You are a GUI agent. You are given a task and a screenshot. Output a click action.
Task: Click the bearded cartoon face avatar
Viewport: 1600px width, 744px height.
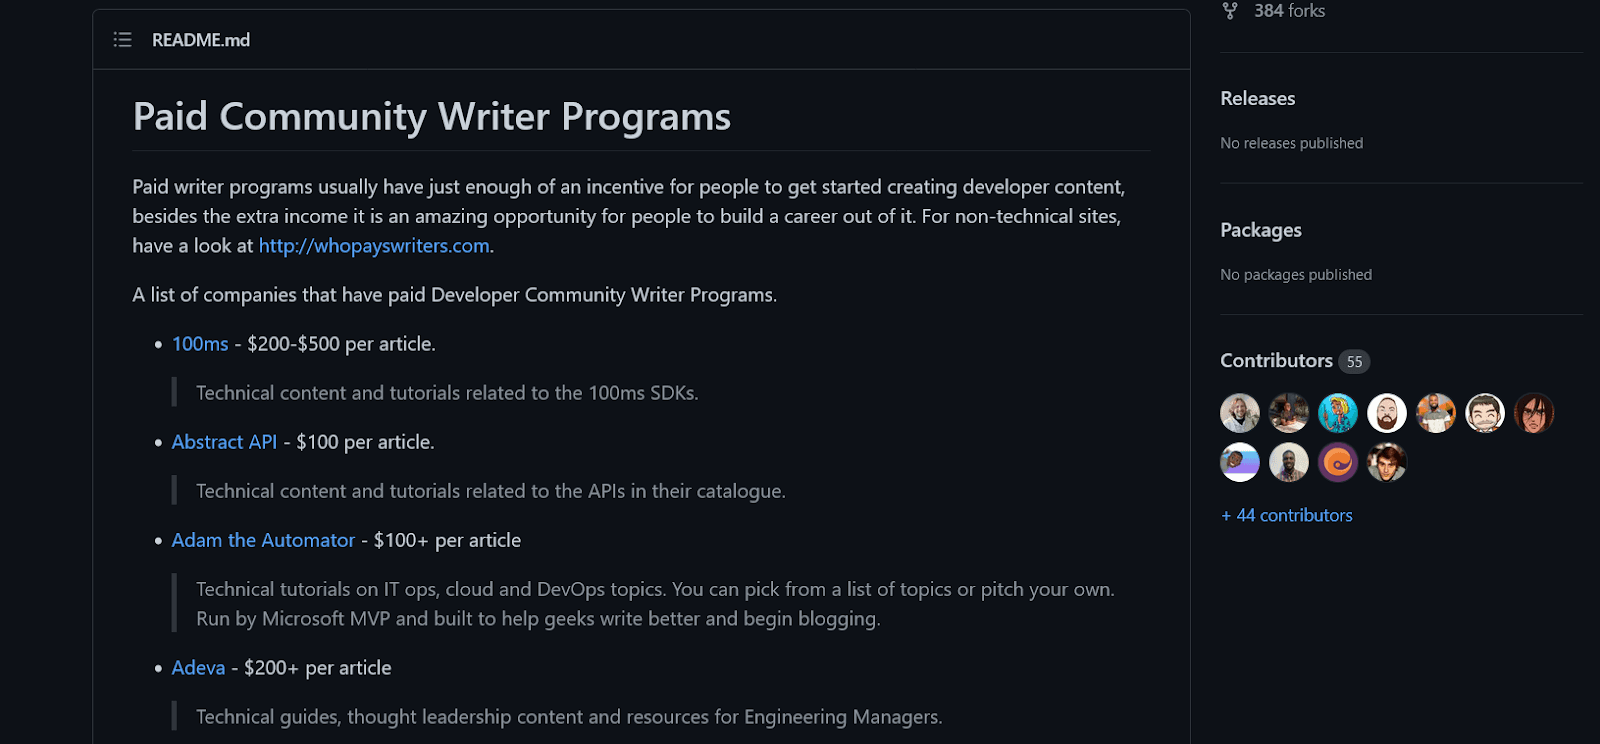[1387, 413]
